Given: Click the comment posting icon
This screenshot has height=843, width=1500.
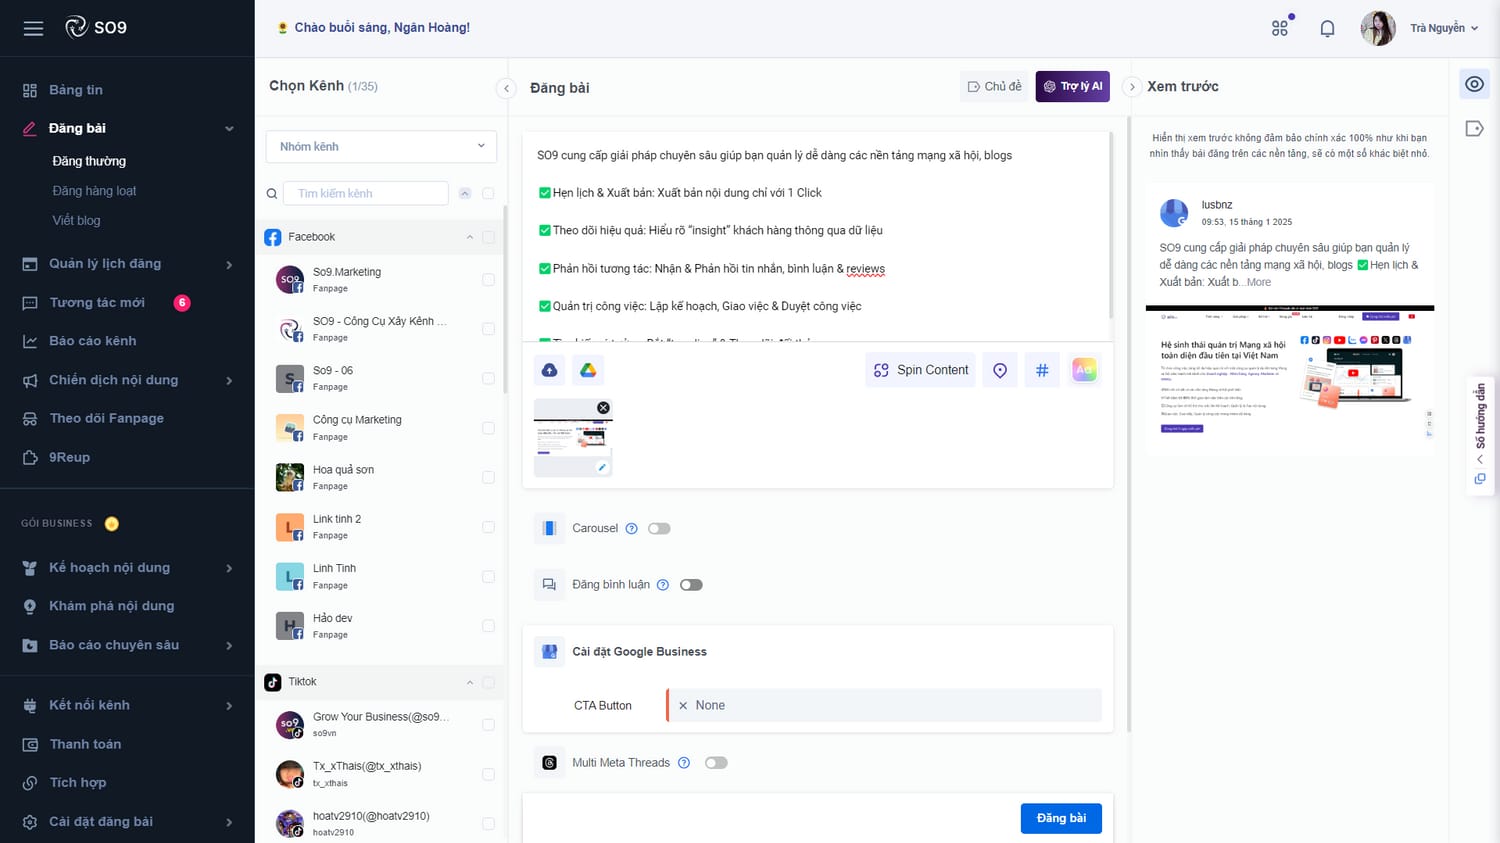Looking at the screenshot, I should click(549, 585).
